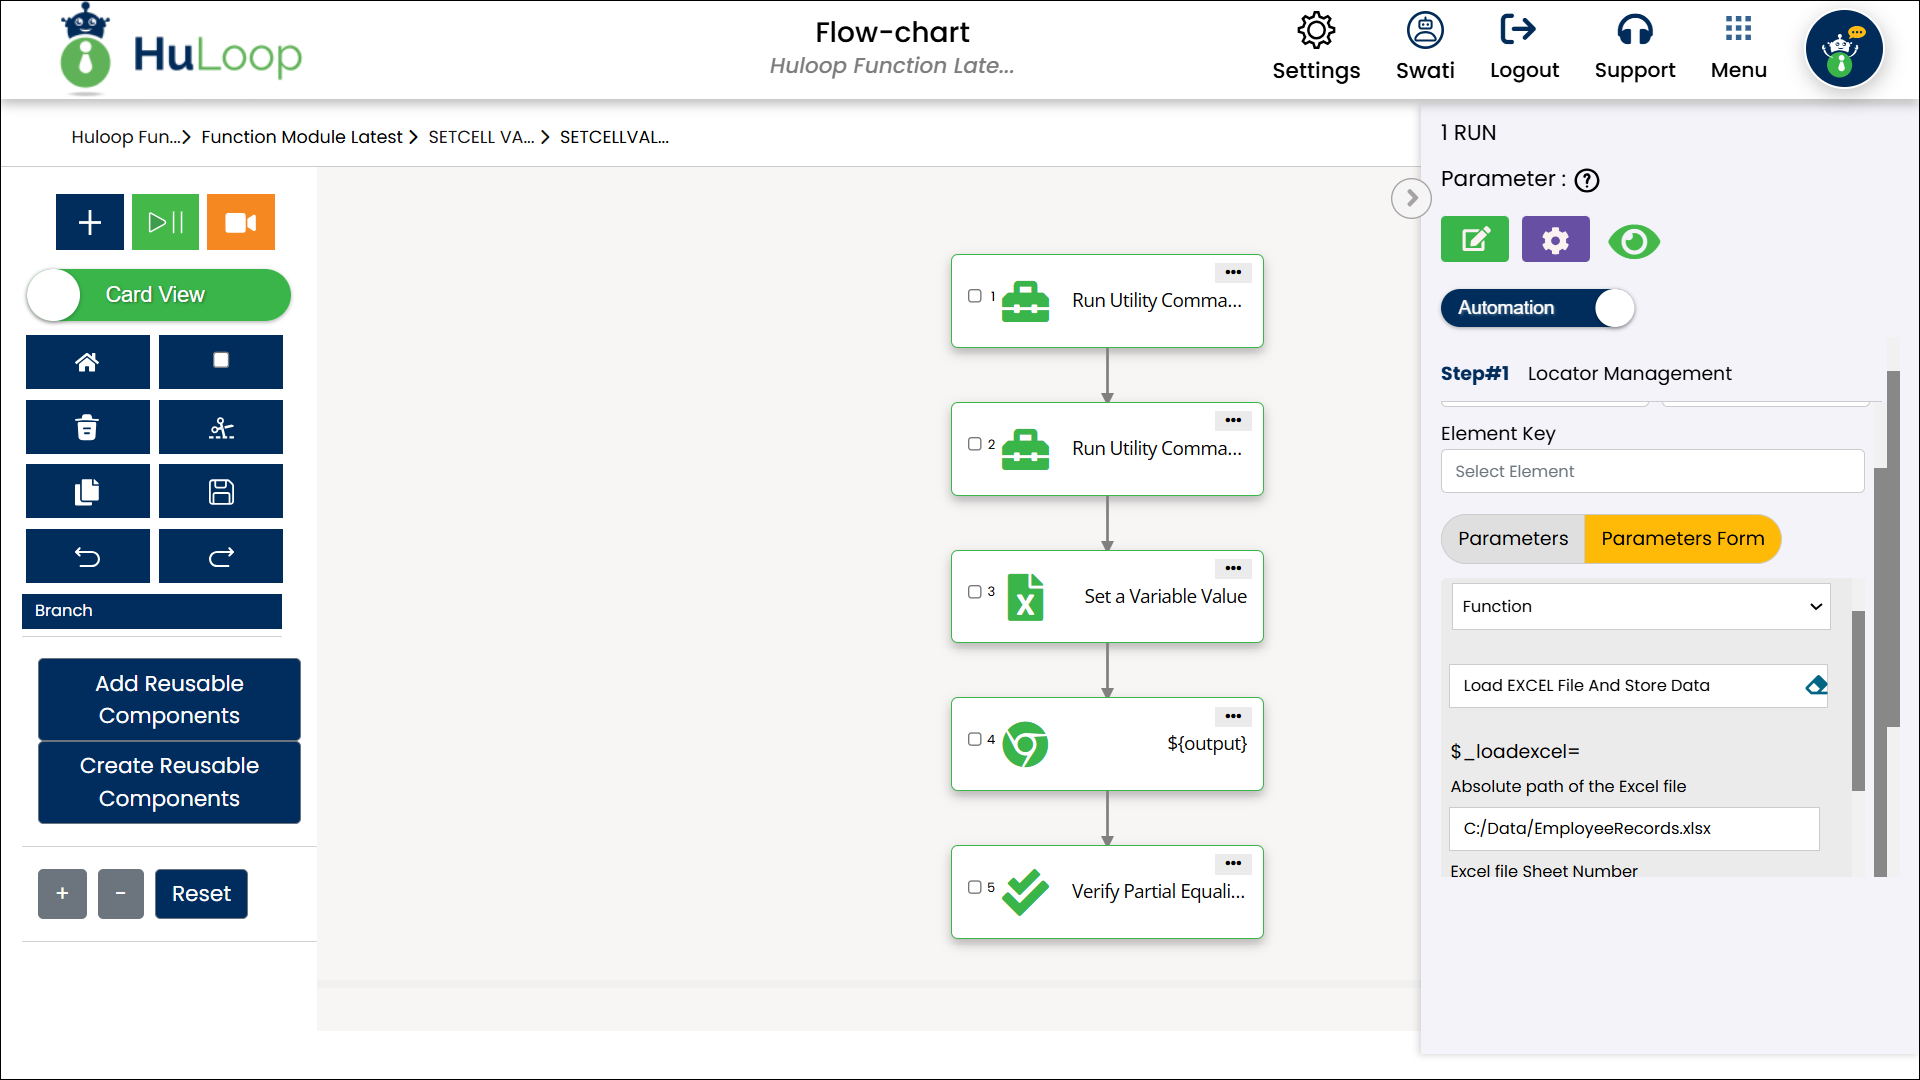This screenshot has height=1080, width=1920.
Task: Open three-dot menu on Verify Partial card
Action: tap(1233, 863)
